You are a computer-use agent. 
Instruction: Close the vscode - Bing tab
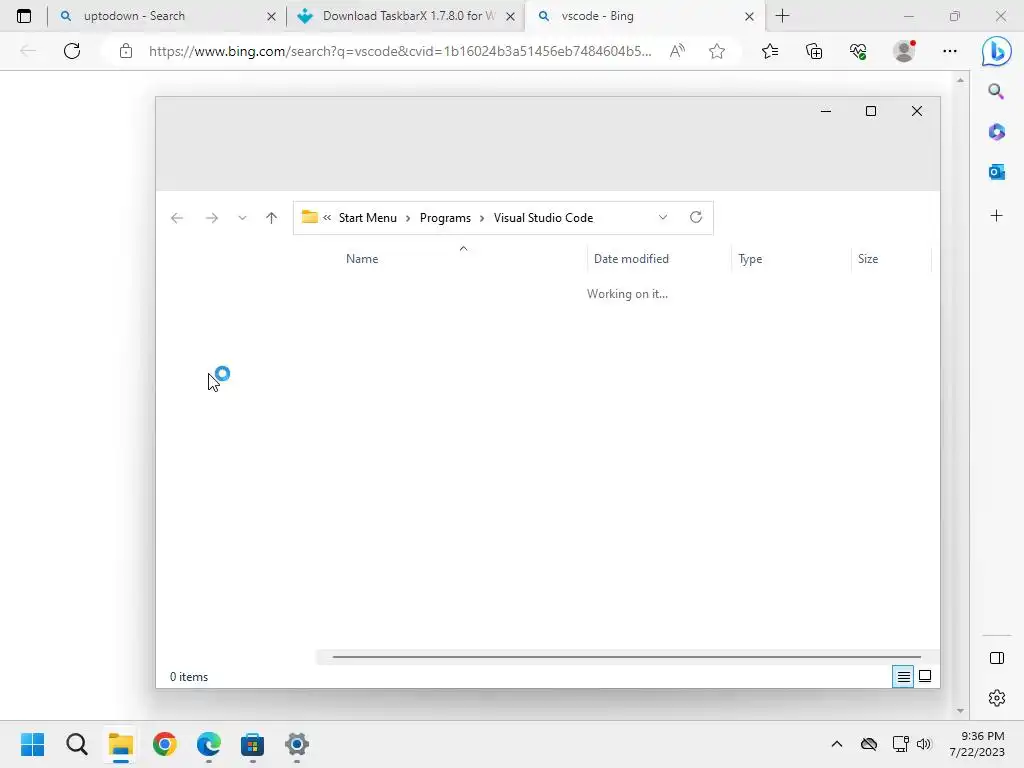[750, 16]
